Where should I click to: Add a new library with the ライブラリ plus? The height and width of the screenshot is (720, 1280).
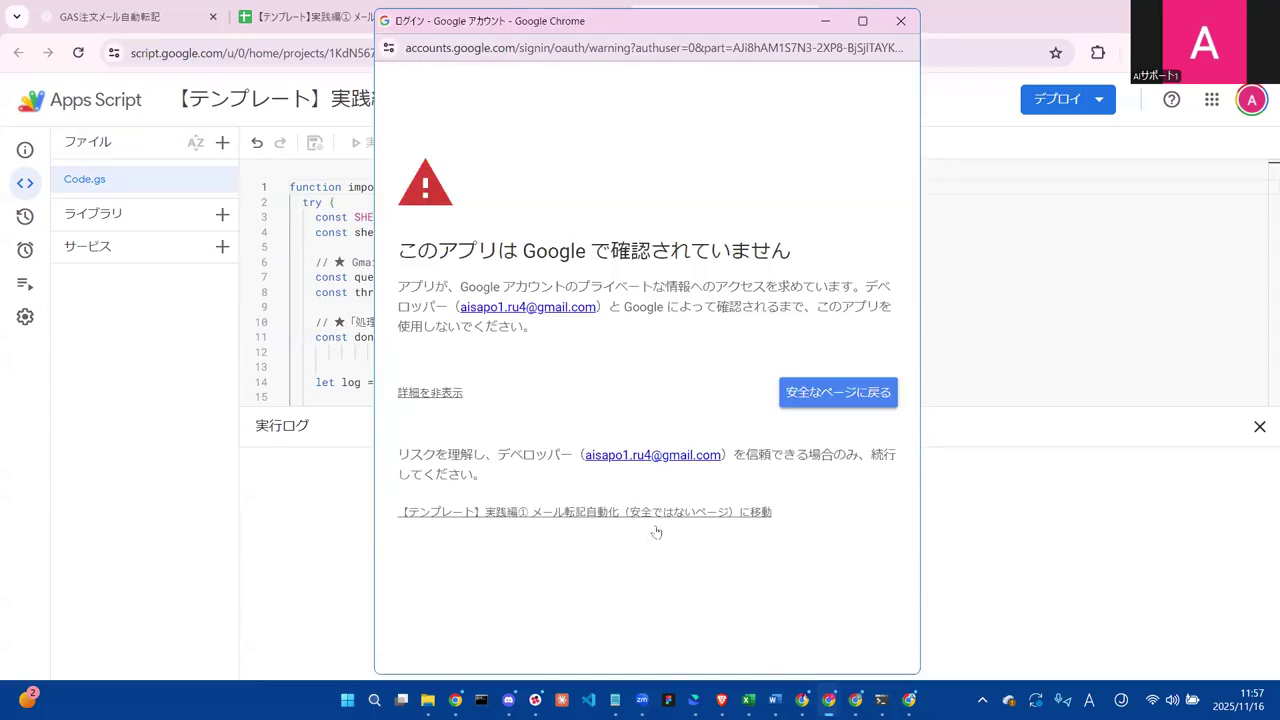pyautogui.click(x=222, y=213)
